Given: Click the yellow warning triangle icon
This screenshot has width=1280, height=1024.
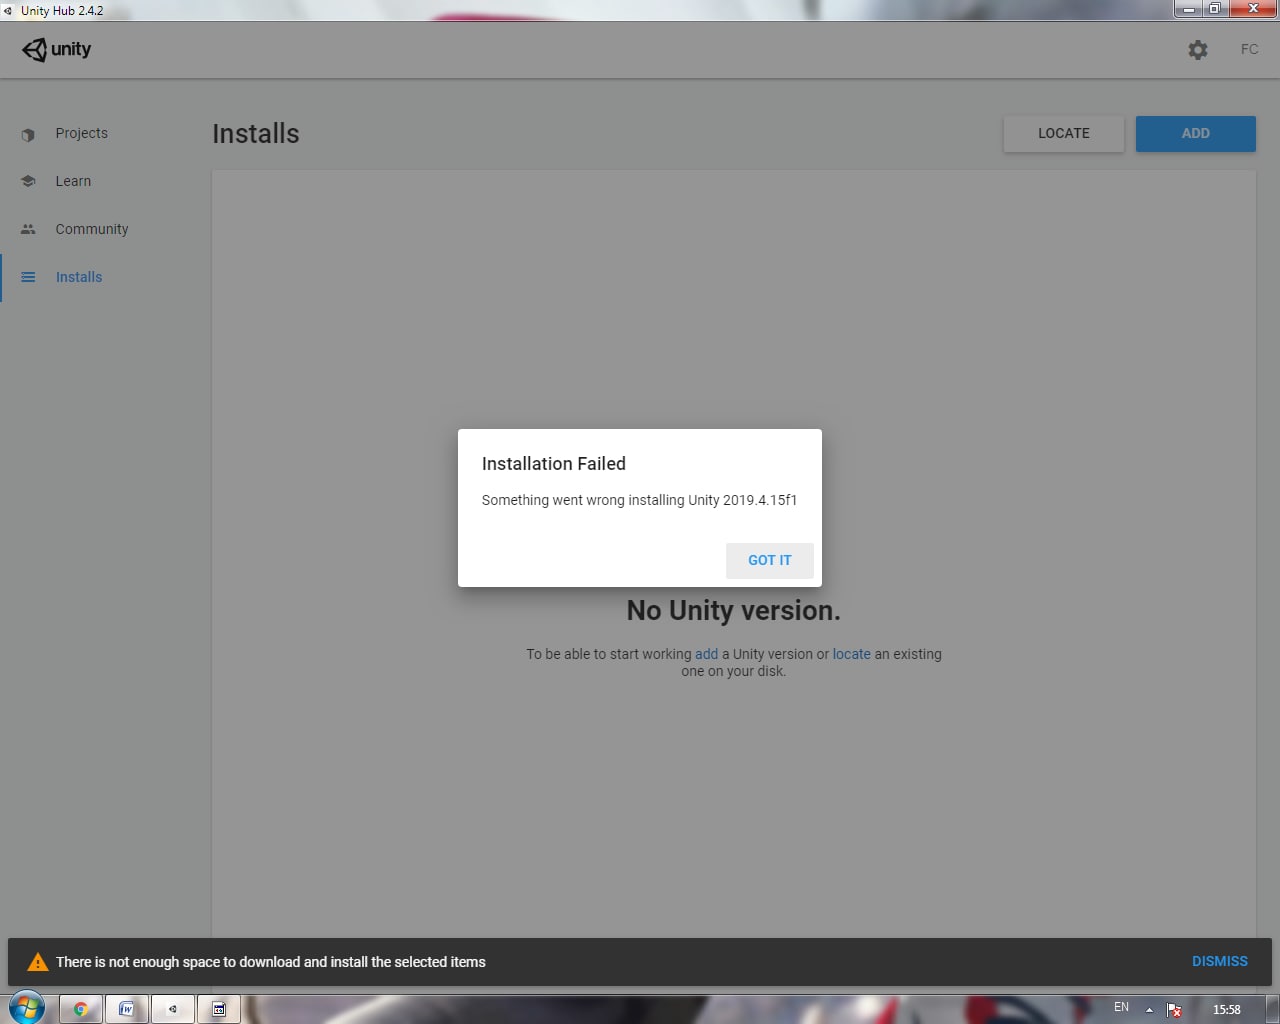Looking at the screenshot, I should pos(37,962).
